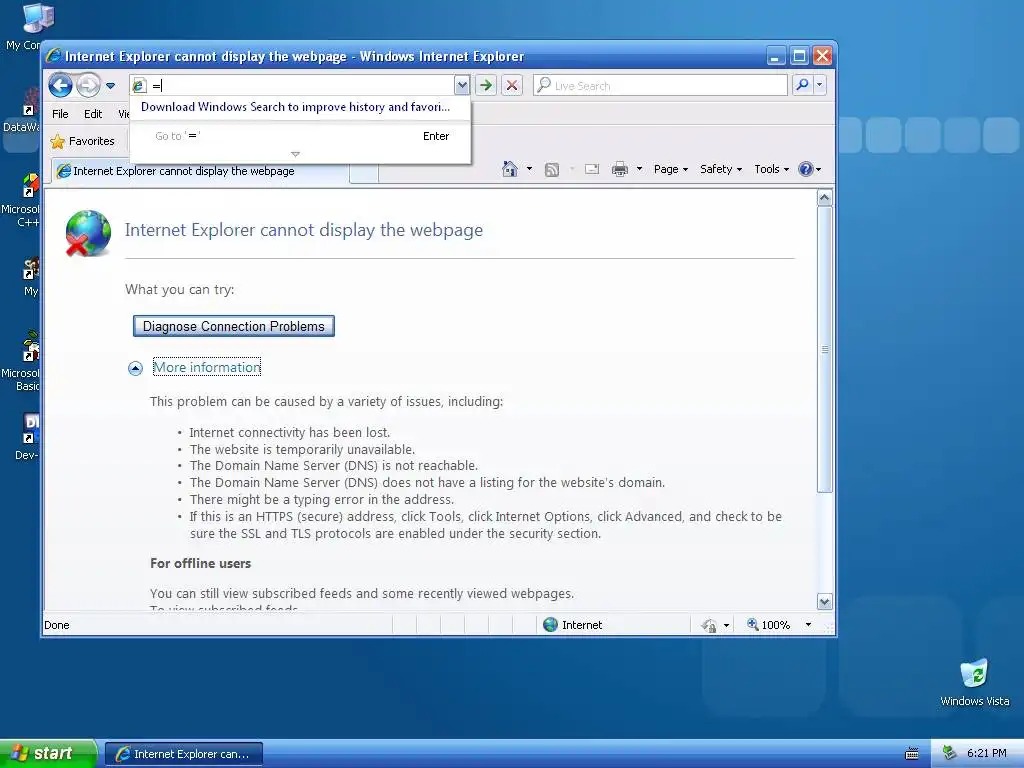Click the Forward navigation arrow

click(88, 86)
